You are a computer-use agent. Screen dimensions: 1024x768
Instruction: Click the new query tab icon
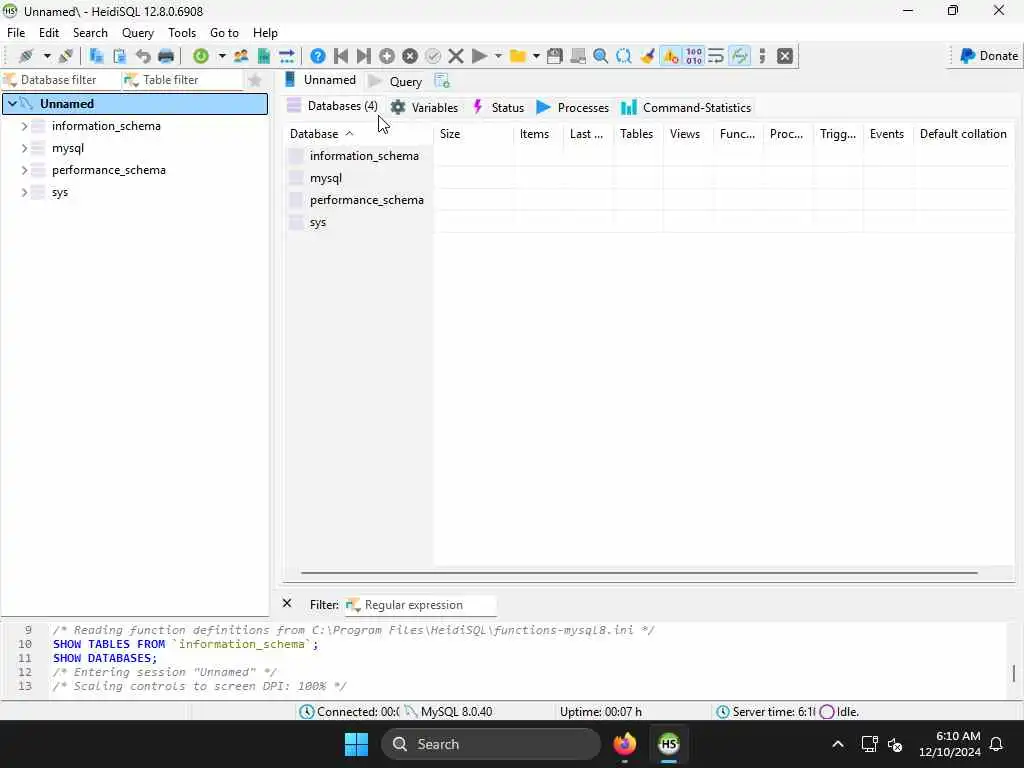point(442,81)
